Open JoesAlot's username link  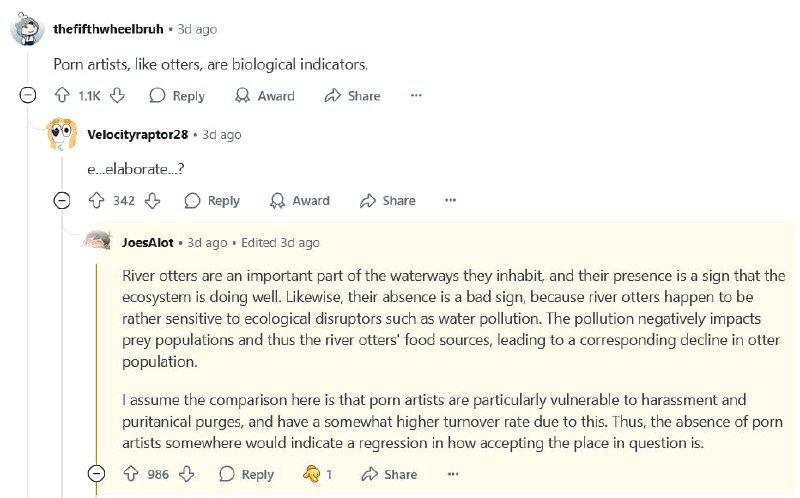click(148, 242)
